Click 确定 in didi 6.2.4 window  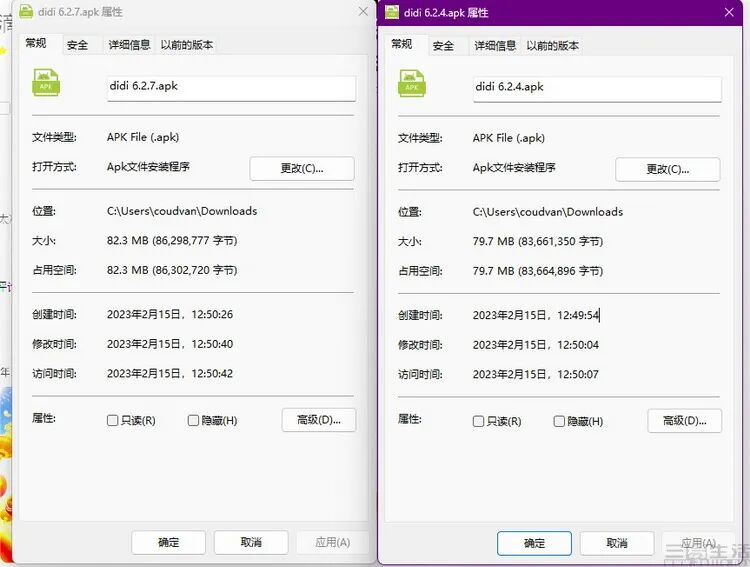click(534, 543)
